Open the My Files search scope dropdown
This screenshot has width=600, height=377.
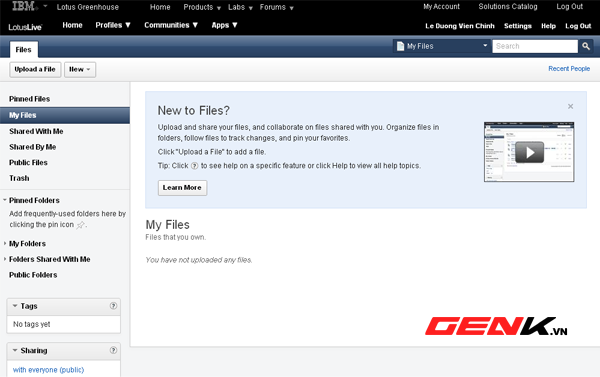442,46
